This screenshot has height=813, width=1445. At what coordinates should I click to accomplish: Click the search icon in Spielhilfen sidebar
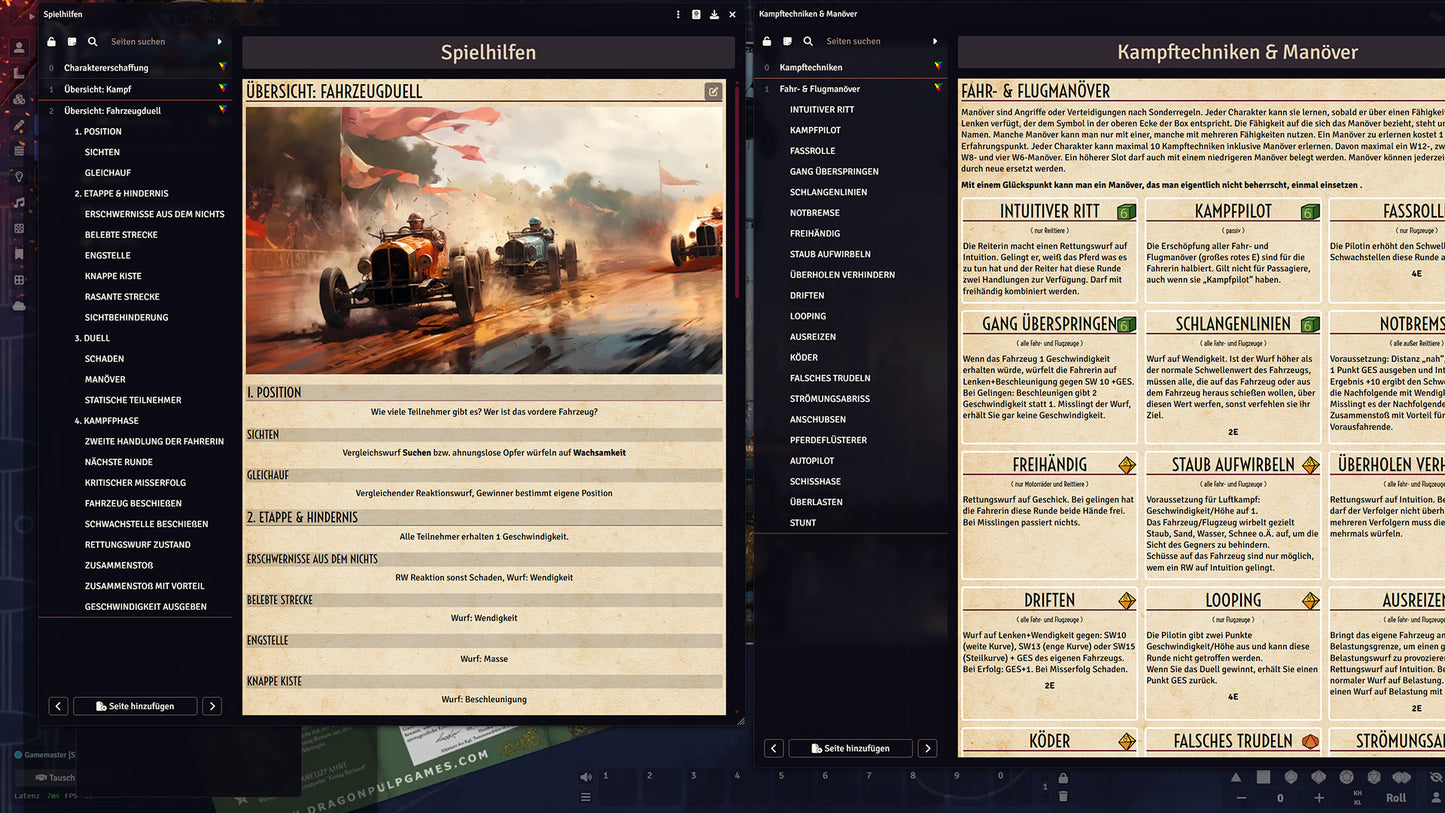[92, 42]
